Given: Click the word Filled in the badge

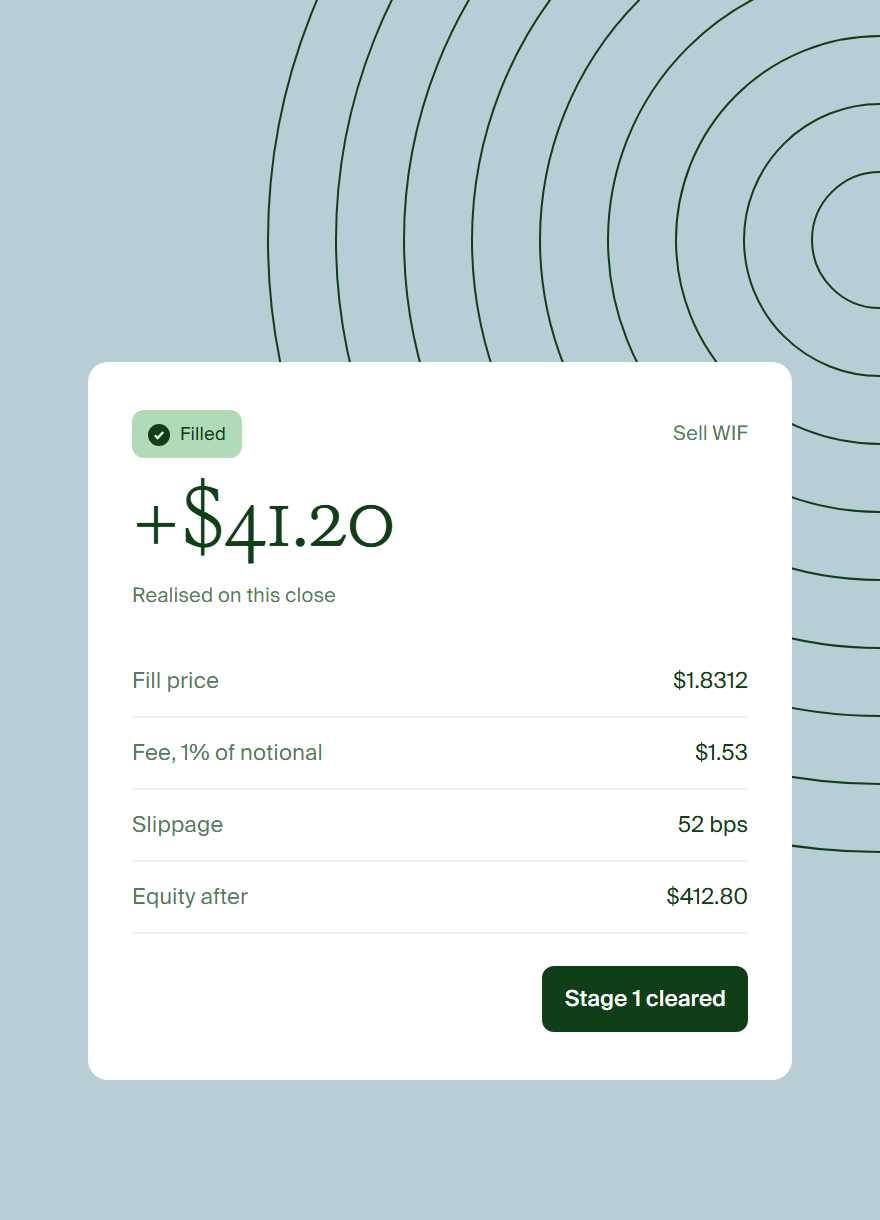Looking at the screenshot, I should (x=203, y=434).
